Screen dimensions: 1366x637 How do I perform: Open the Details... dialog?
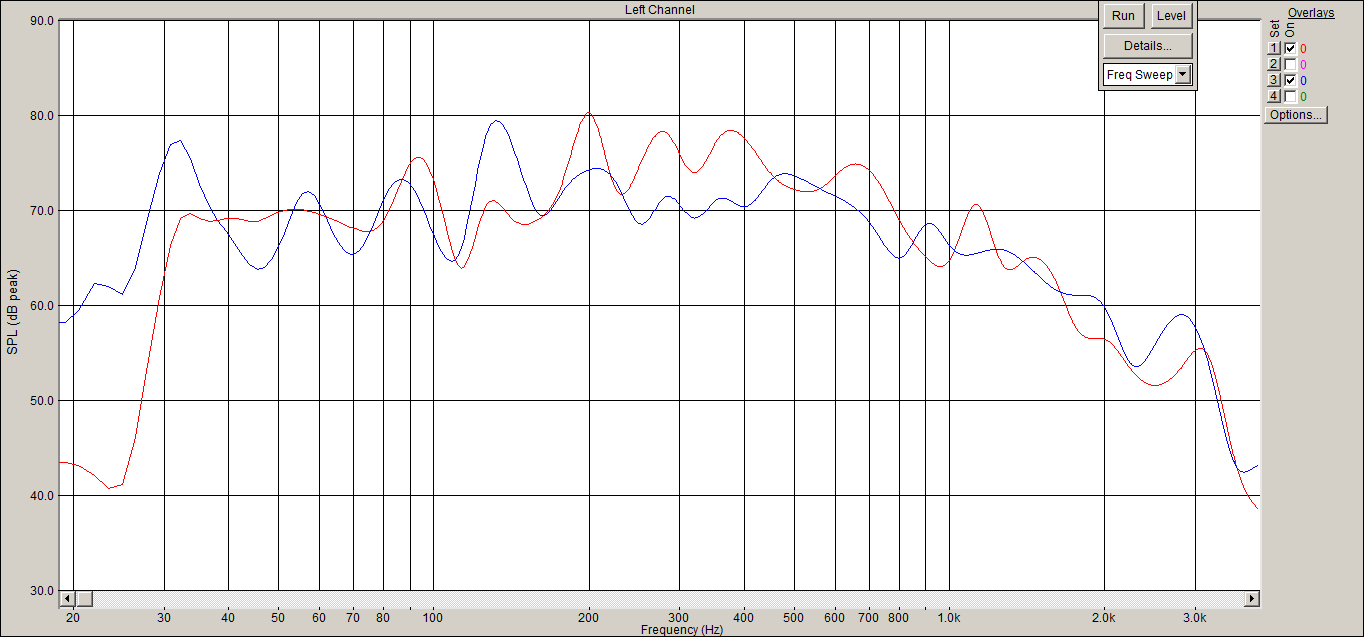(x=1148, y=46)
